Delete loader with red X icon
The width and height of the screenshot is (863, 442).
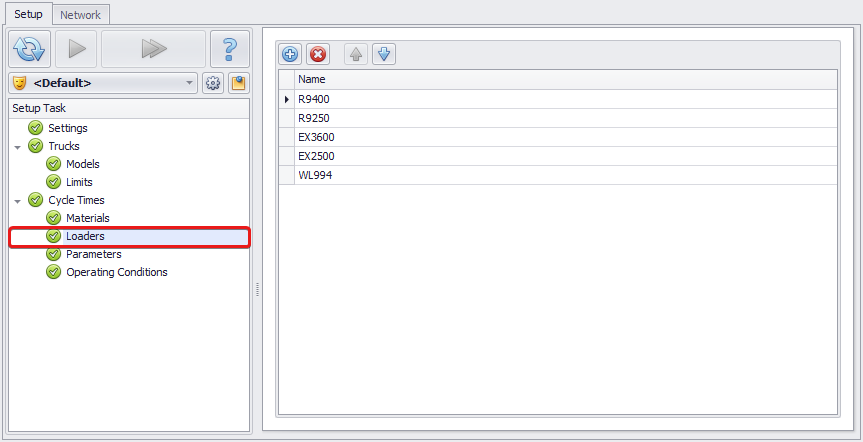318,54
